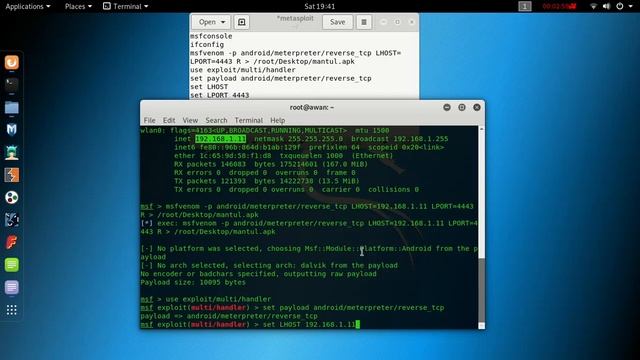Viewport: 640px width, 360px height.
Task: Open the Help menu in terminal window
Action: click(x=278, y=120)
